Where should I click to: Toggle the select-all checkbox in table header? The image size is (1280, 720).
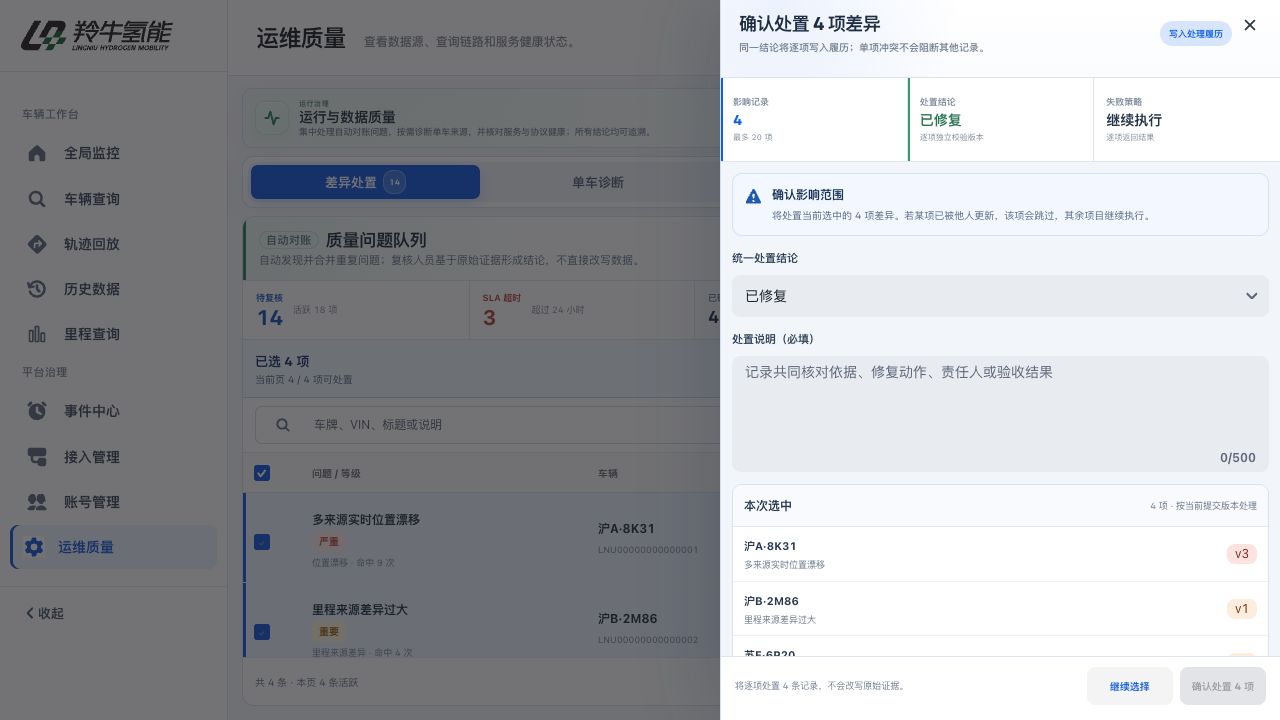point(262,473)
